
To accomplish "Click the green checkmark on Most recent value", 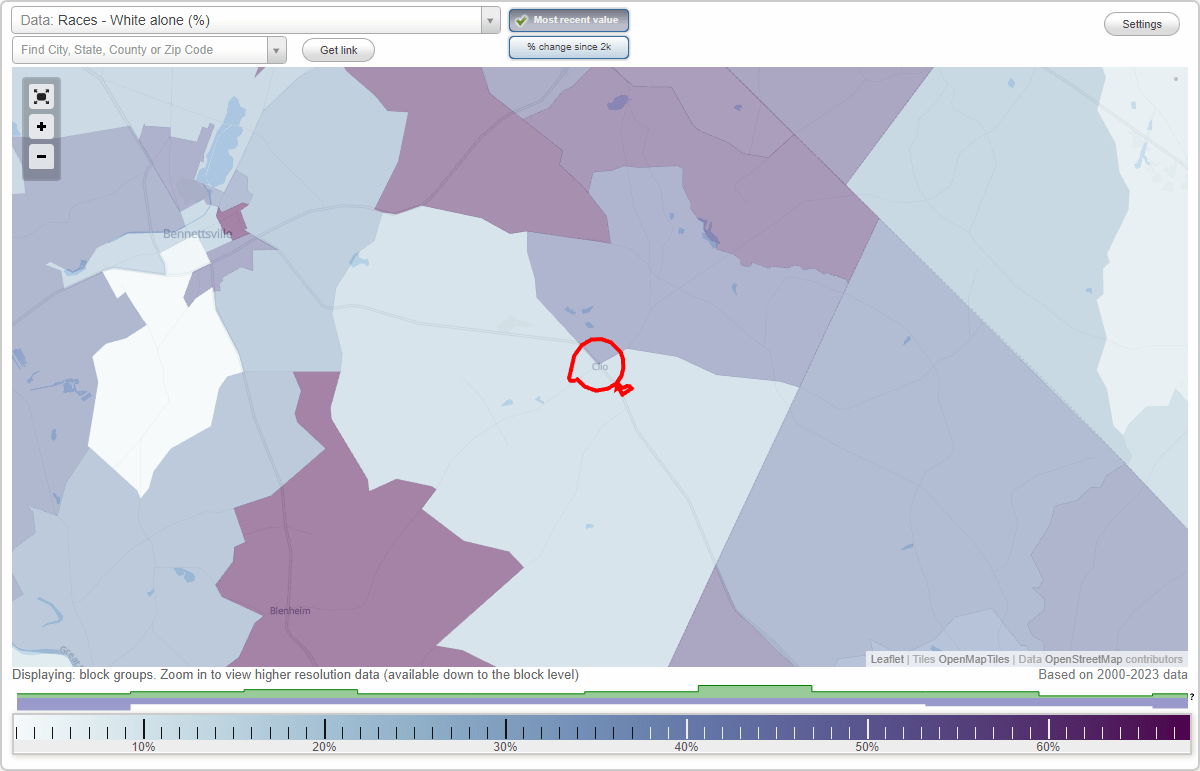I will pyautogui.click(x=523, y=19).
